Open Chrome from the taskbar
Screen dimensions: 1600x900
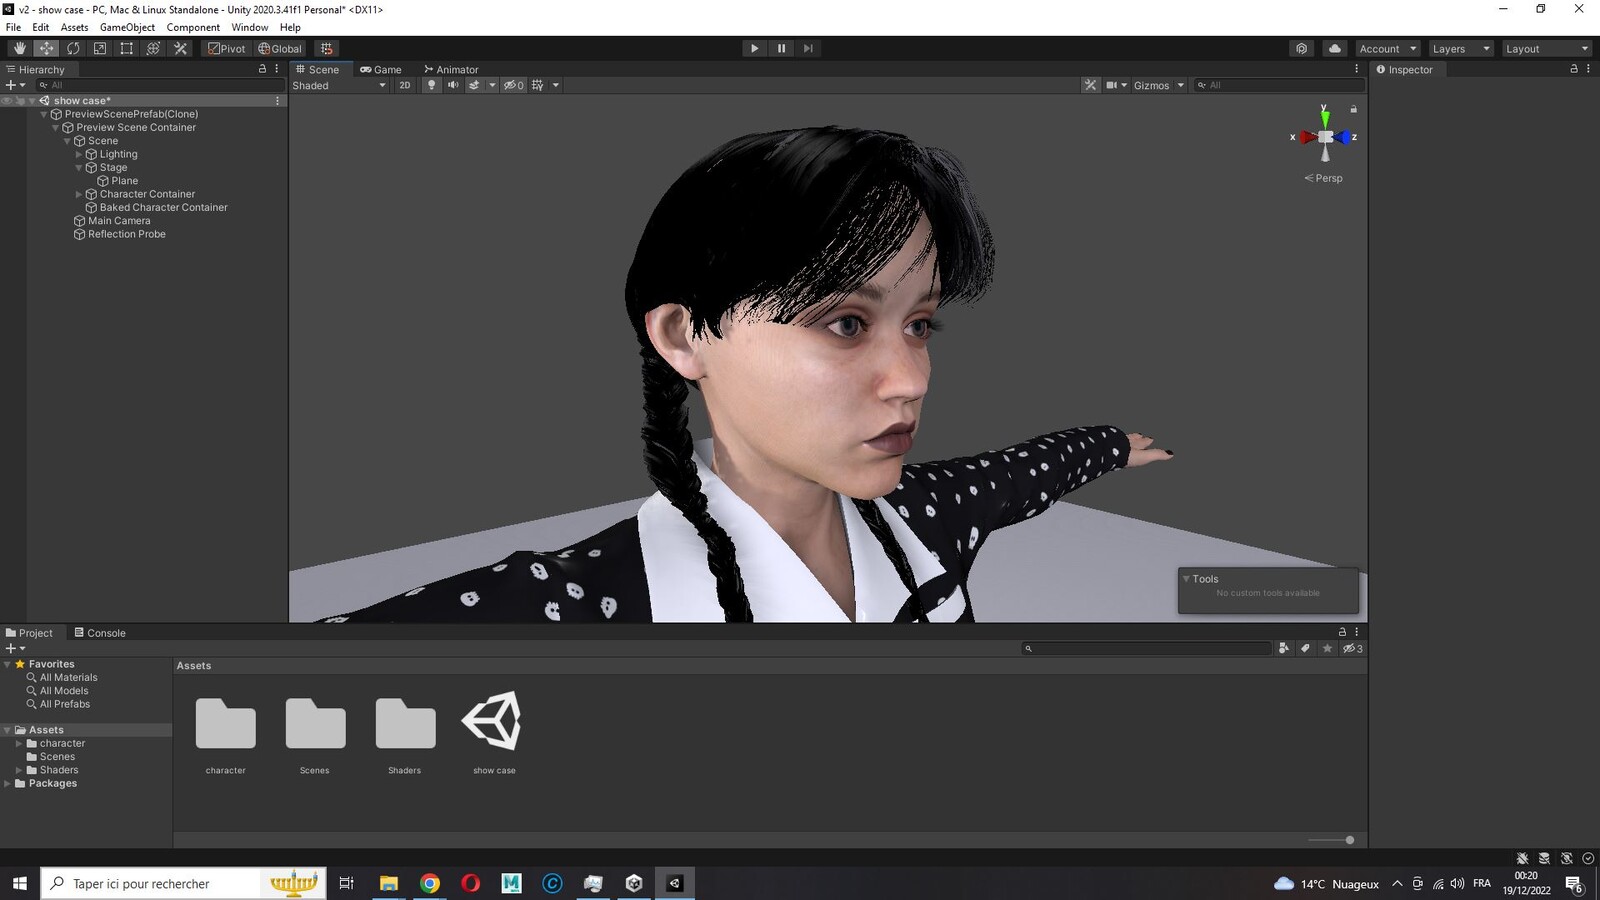[430, 883]
